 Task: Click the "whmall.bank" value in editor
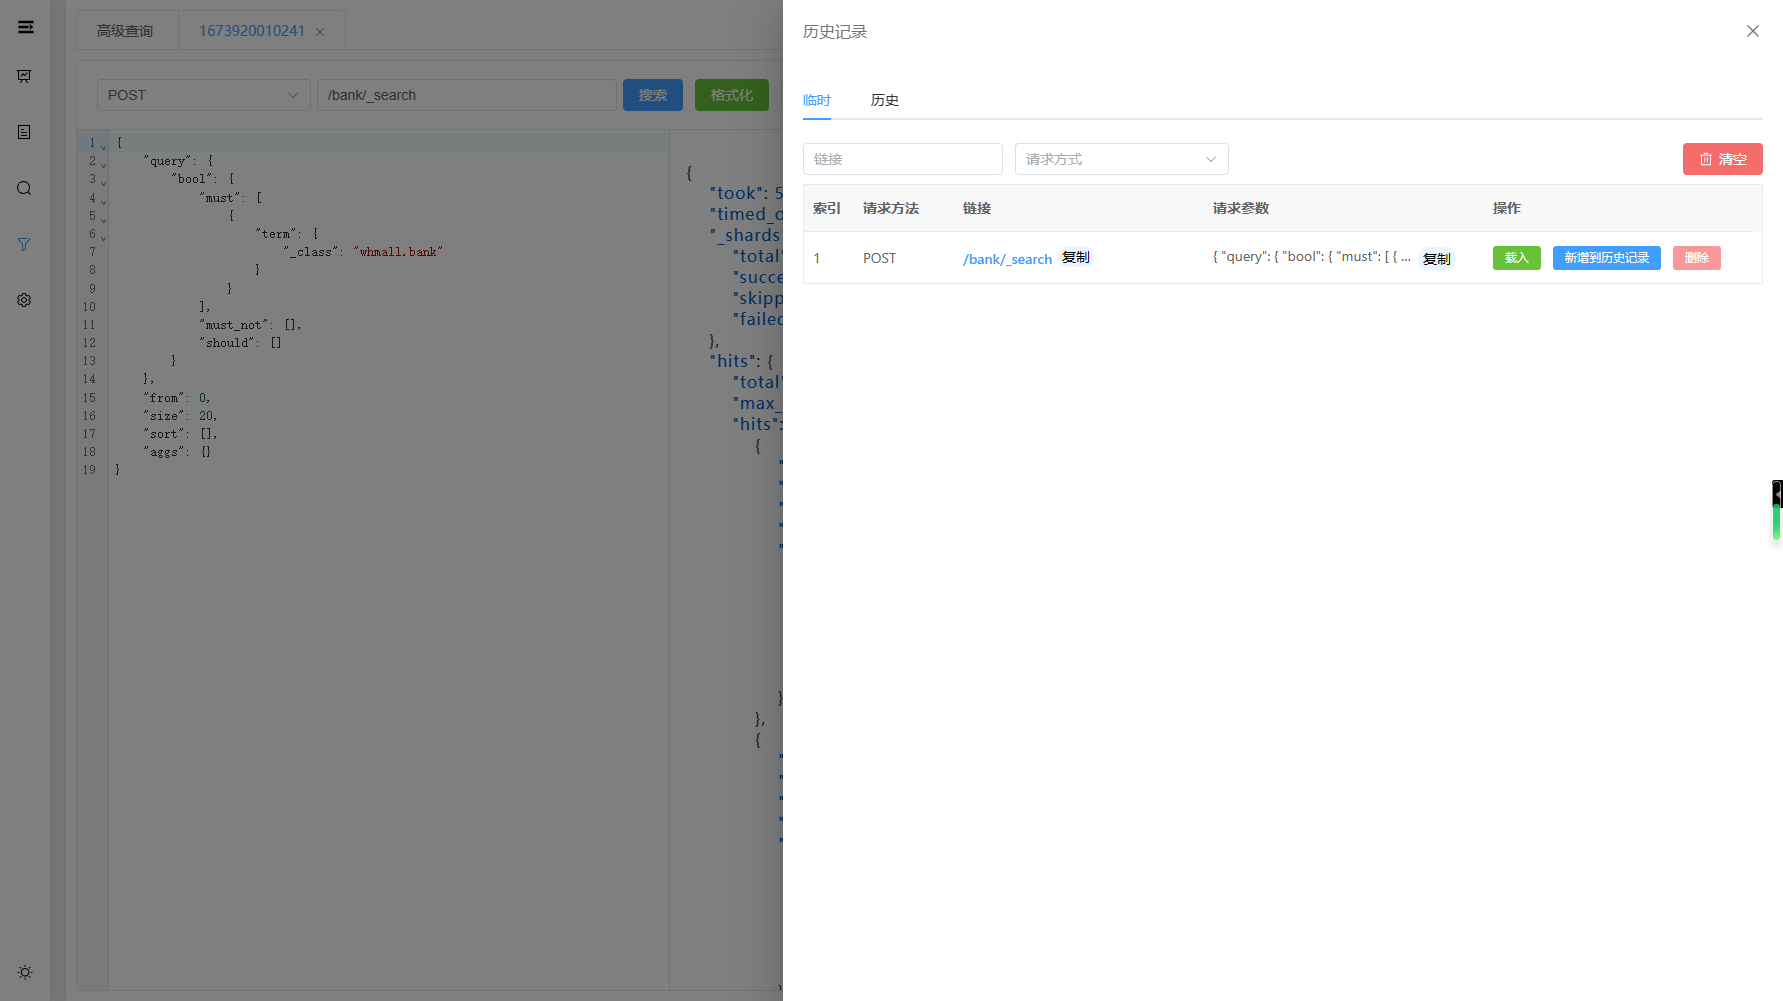pyautogui.click(x=398, y=252)
